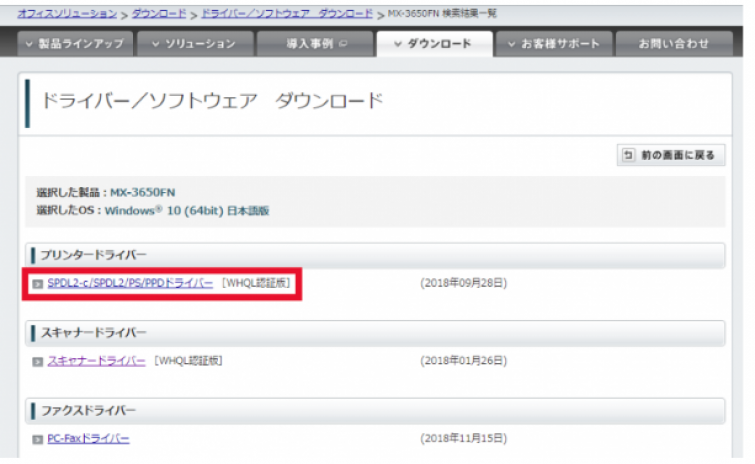Open the 導入事例 tab

tap(315, 44)
